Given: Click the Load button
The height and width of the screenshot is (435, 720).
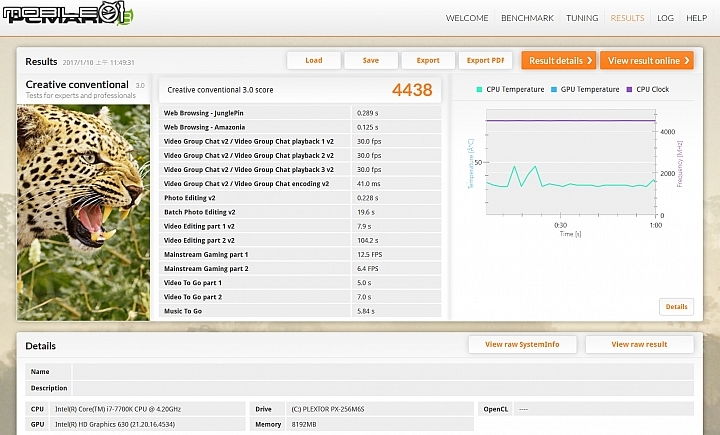Looking at the screenshot, I should tap(314, 60).
